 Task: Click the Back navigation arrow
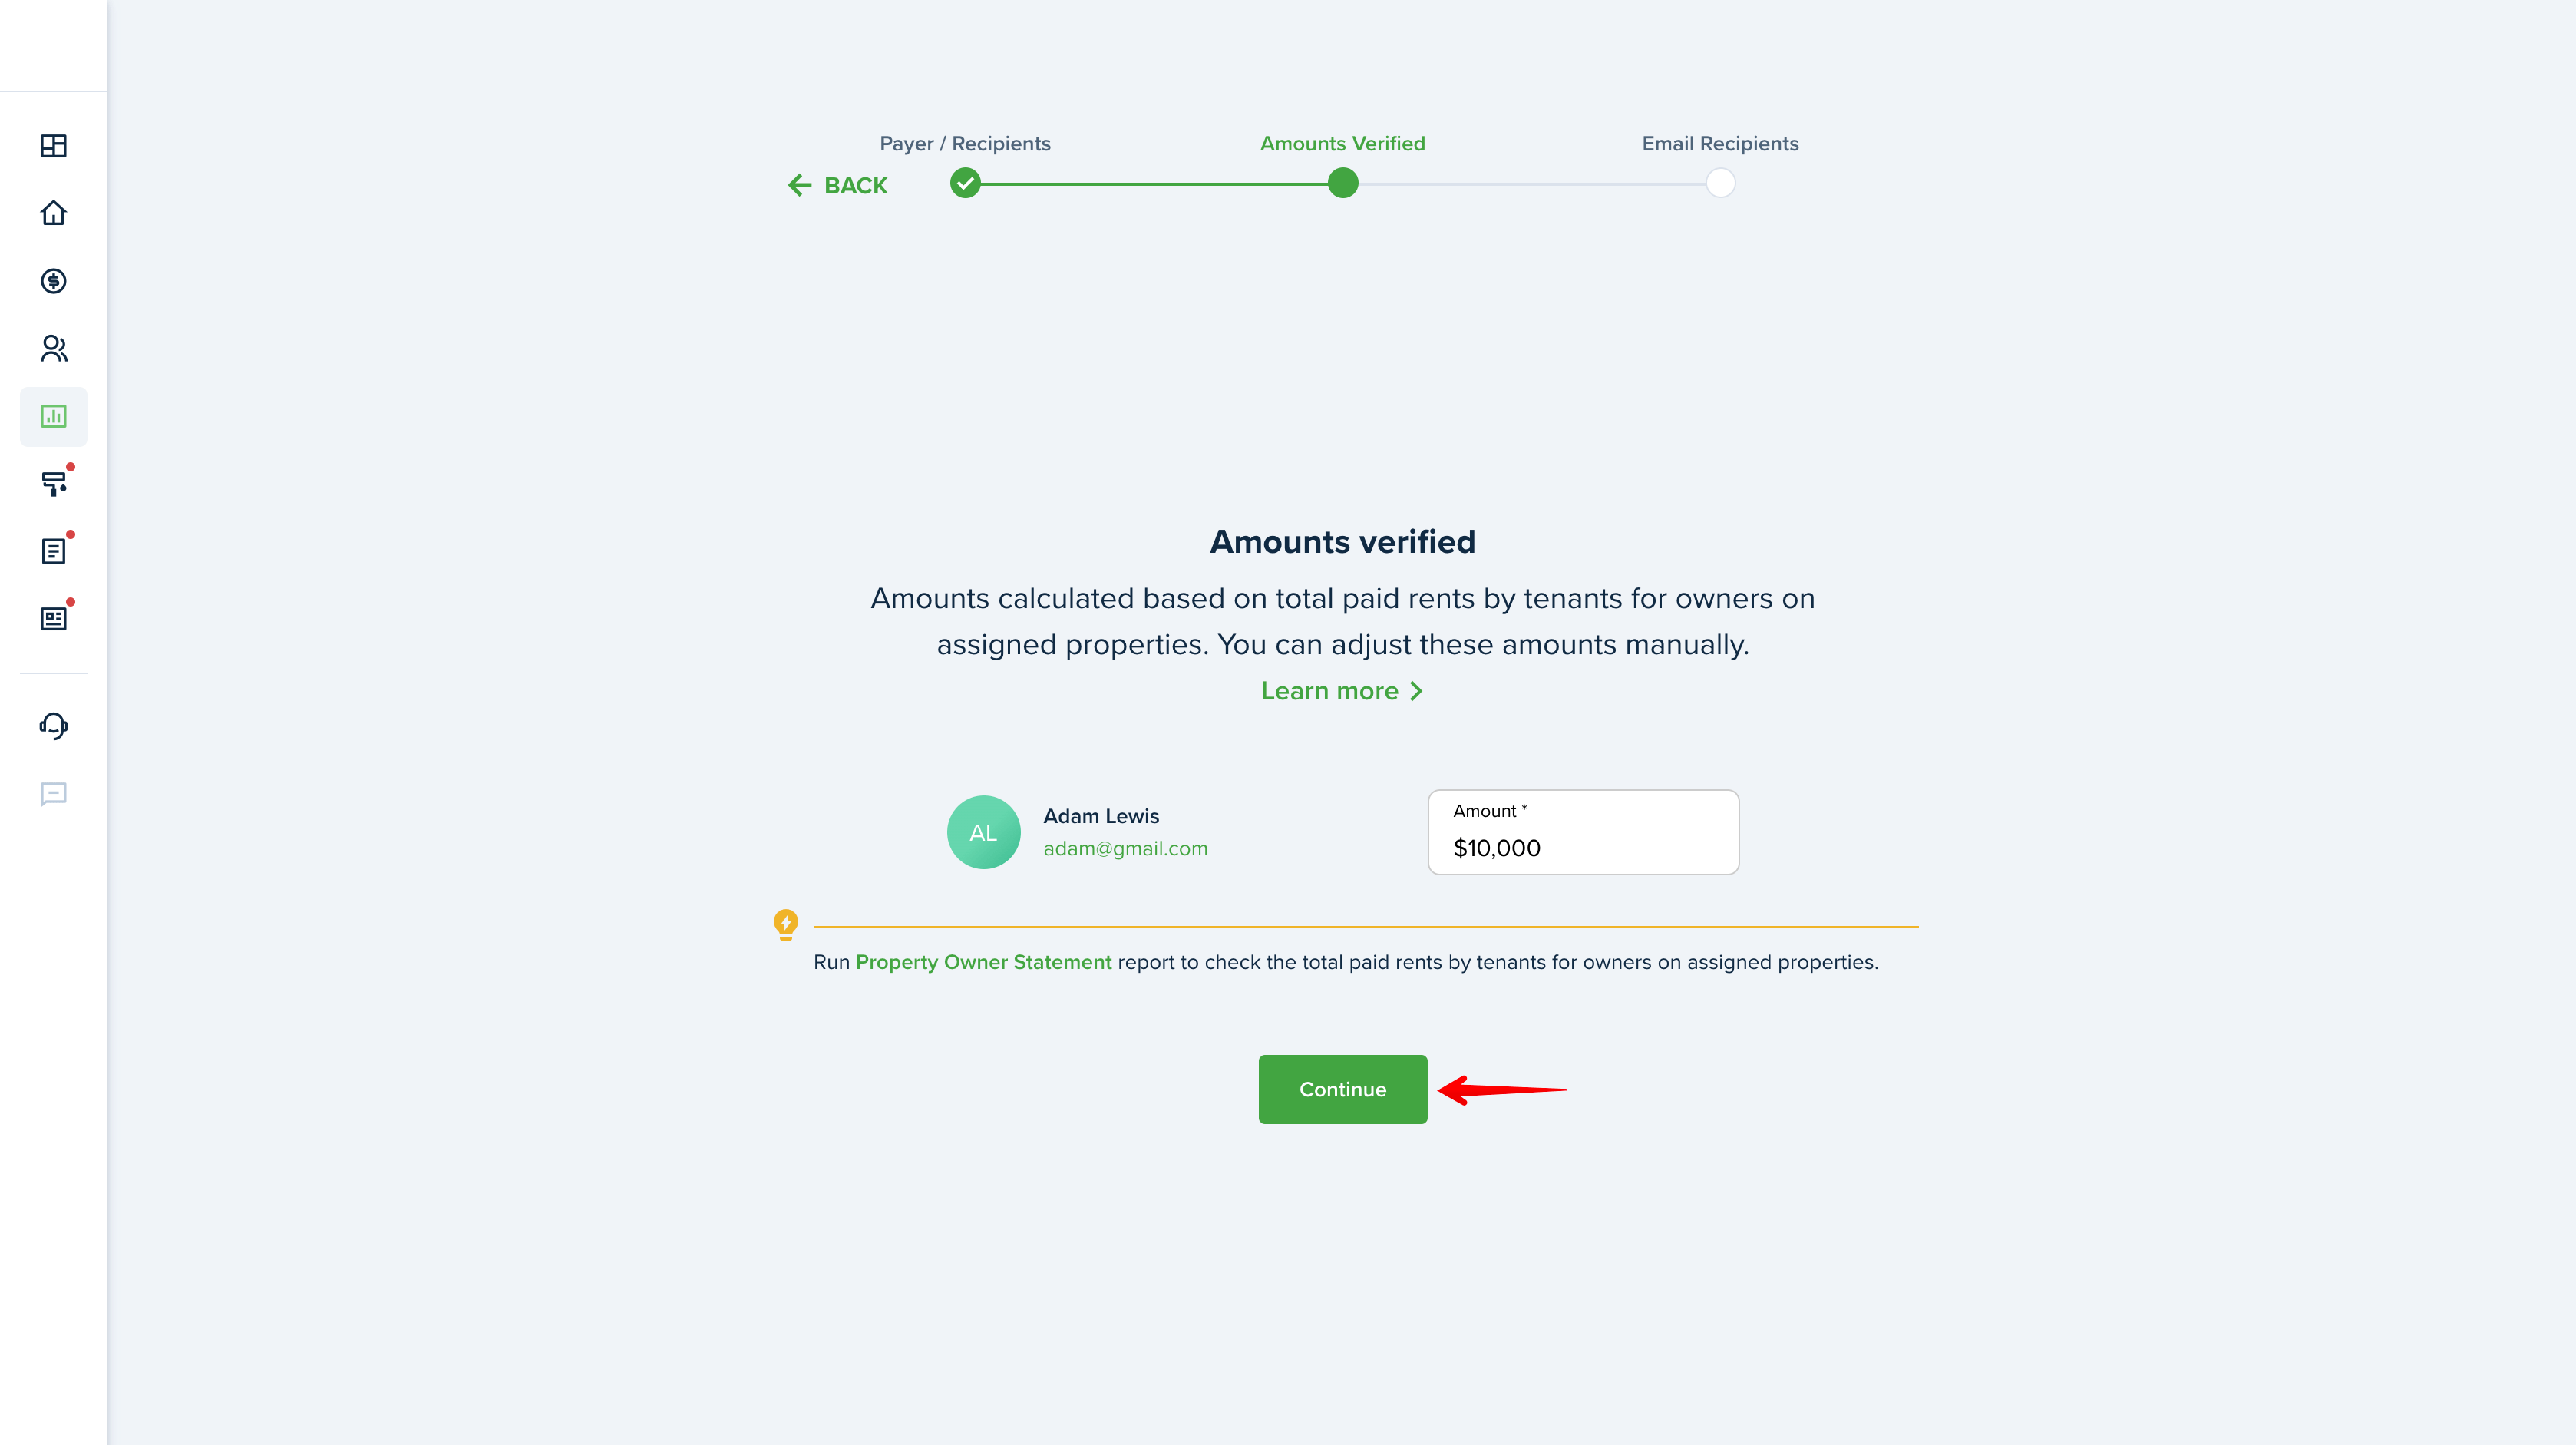point(800,184)
